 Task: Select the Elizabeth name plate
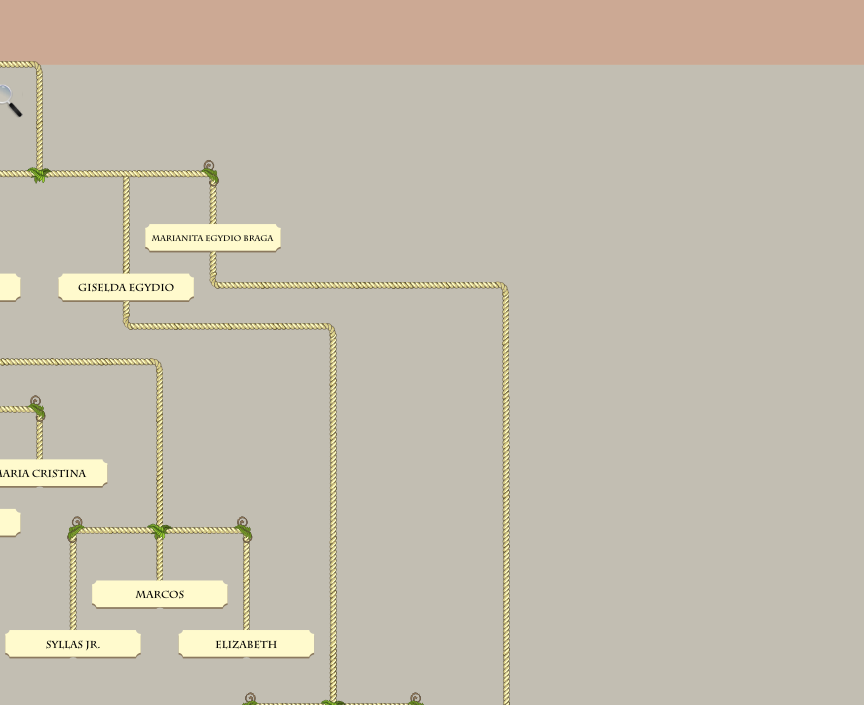246,645
